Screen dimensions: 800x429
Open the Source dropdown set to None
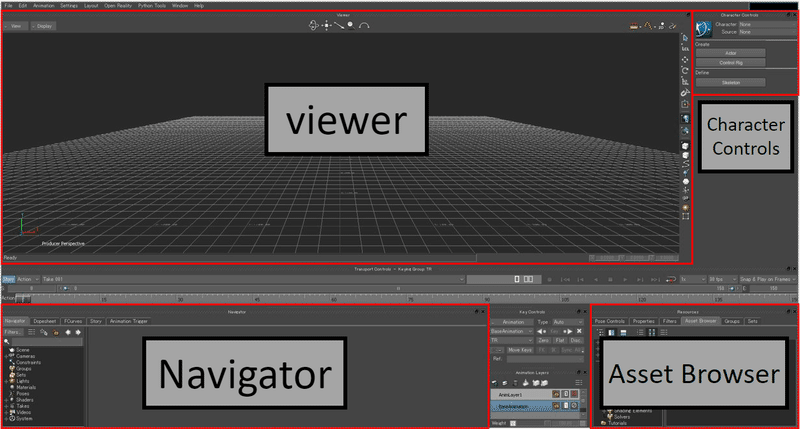(x=767, y=32)
